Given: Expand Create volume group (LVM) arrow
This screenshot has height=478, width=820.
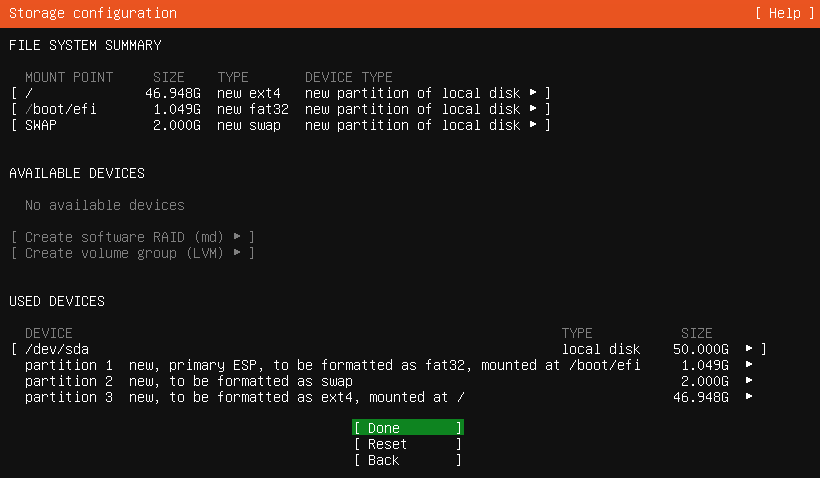Looking at the screenshot, I should (x=237, y=253).
